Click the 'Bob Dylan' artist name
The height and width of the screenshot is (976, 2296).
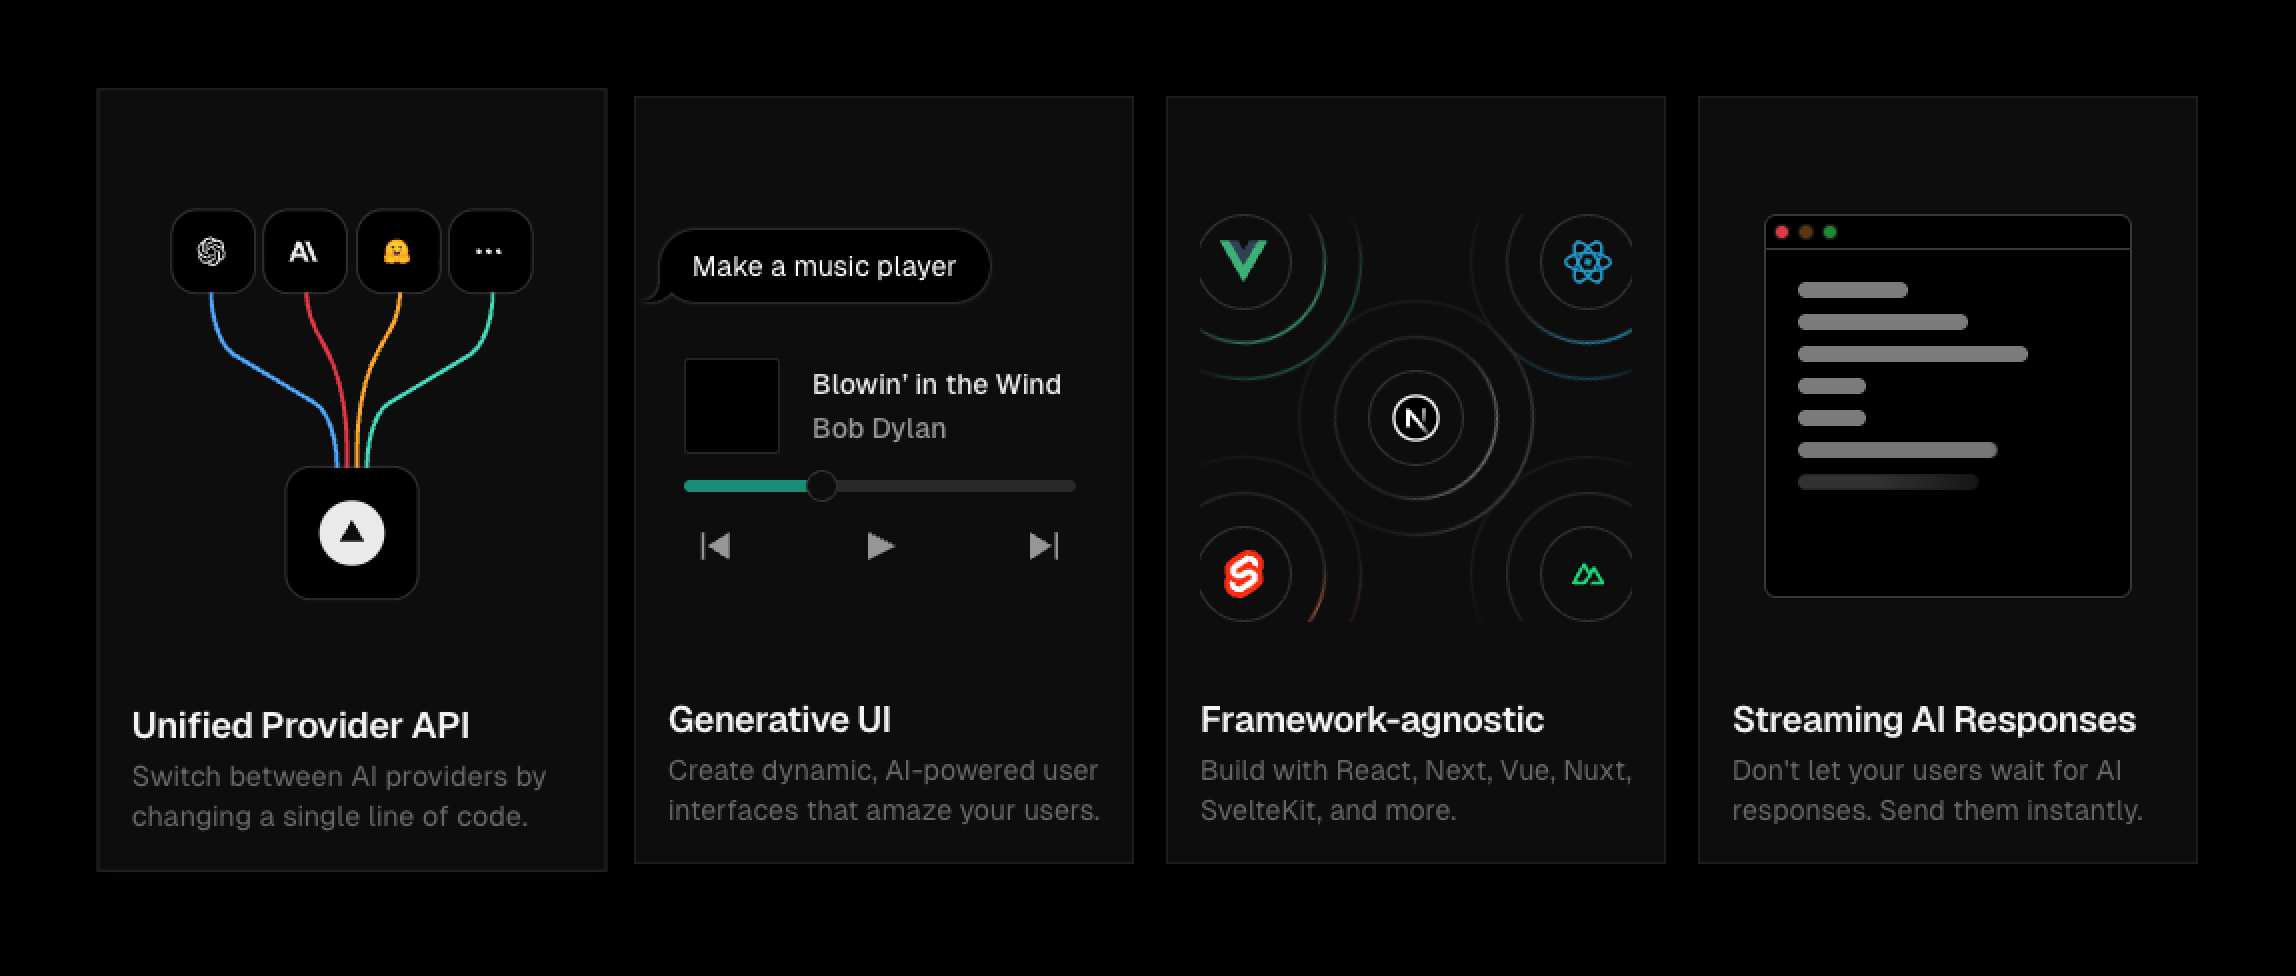click(x=879, y=428)
